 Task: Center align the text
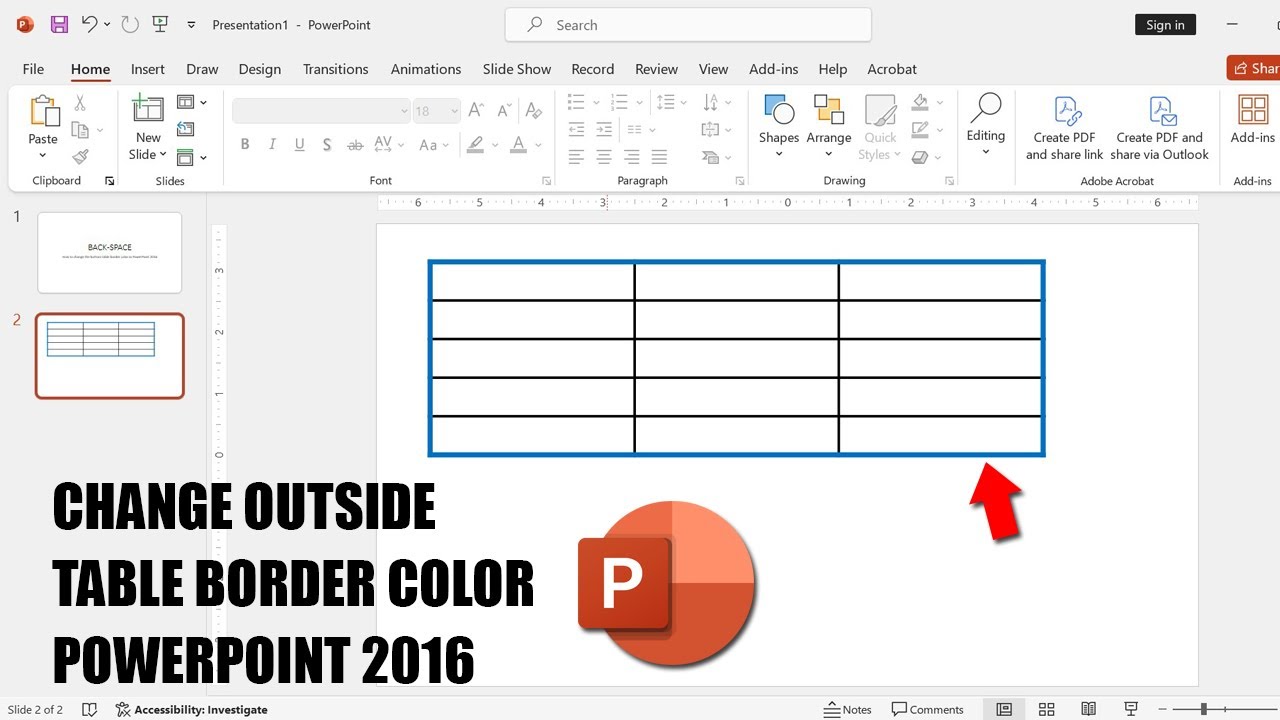604,157
